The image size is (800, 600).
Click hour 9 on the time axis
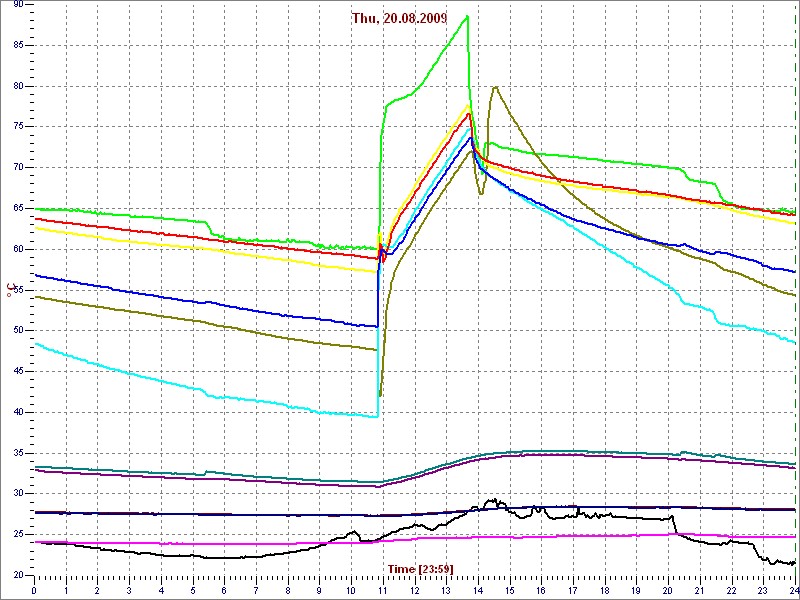[x=320, y=590]
